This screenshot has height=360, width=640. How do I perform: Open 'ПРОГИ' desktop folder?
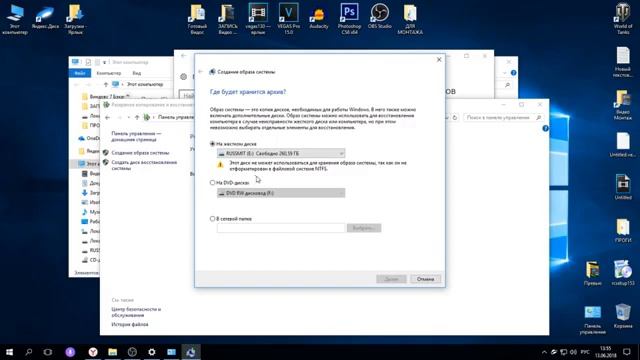point(623,231)
